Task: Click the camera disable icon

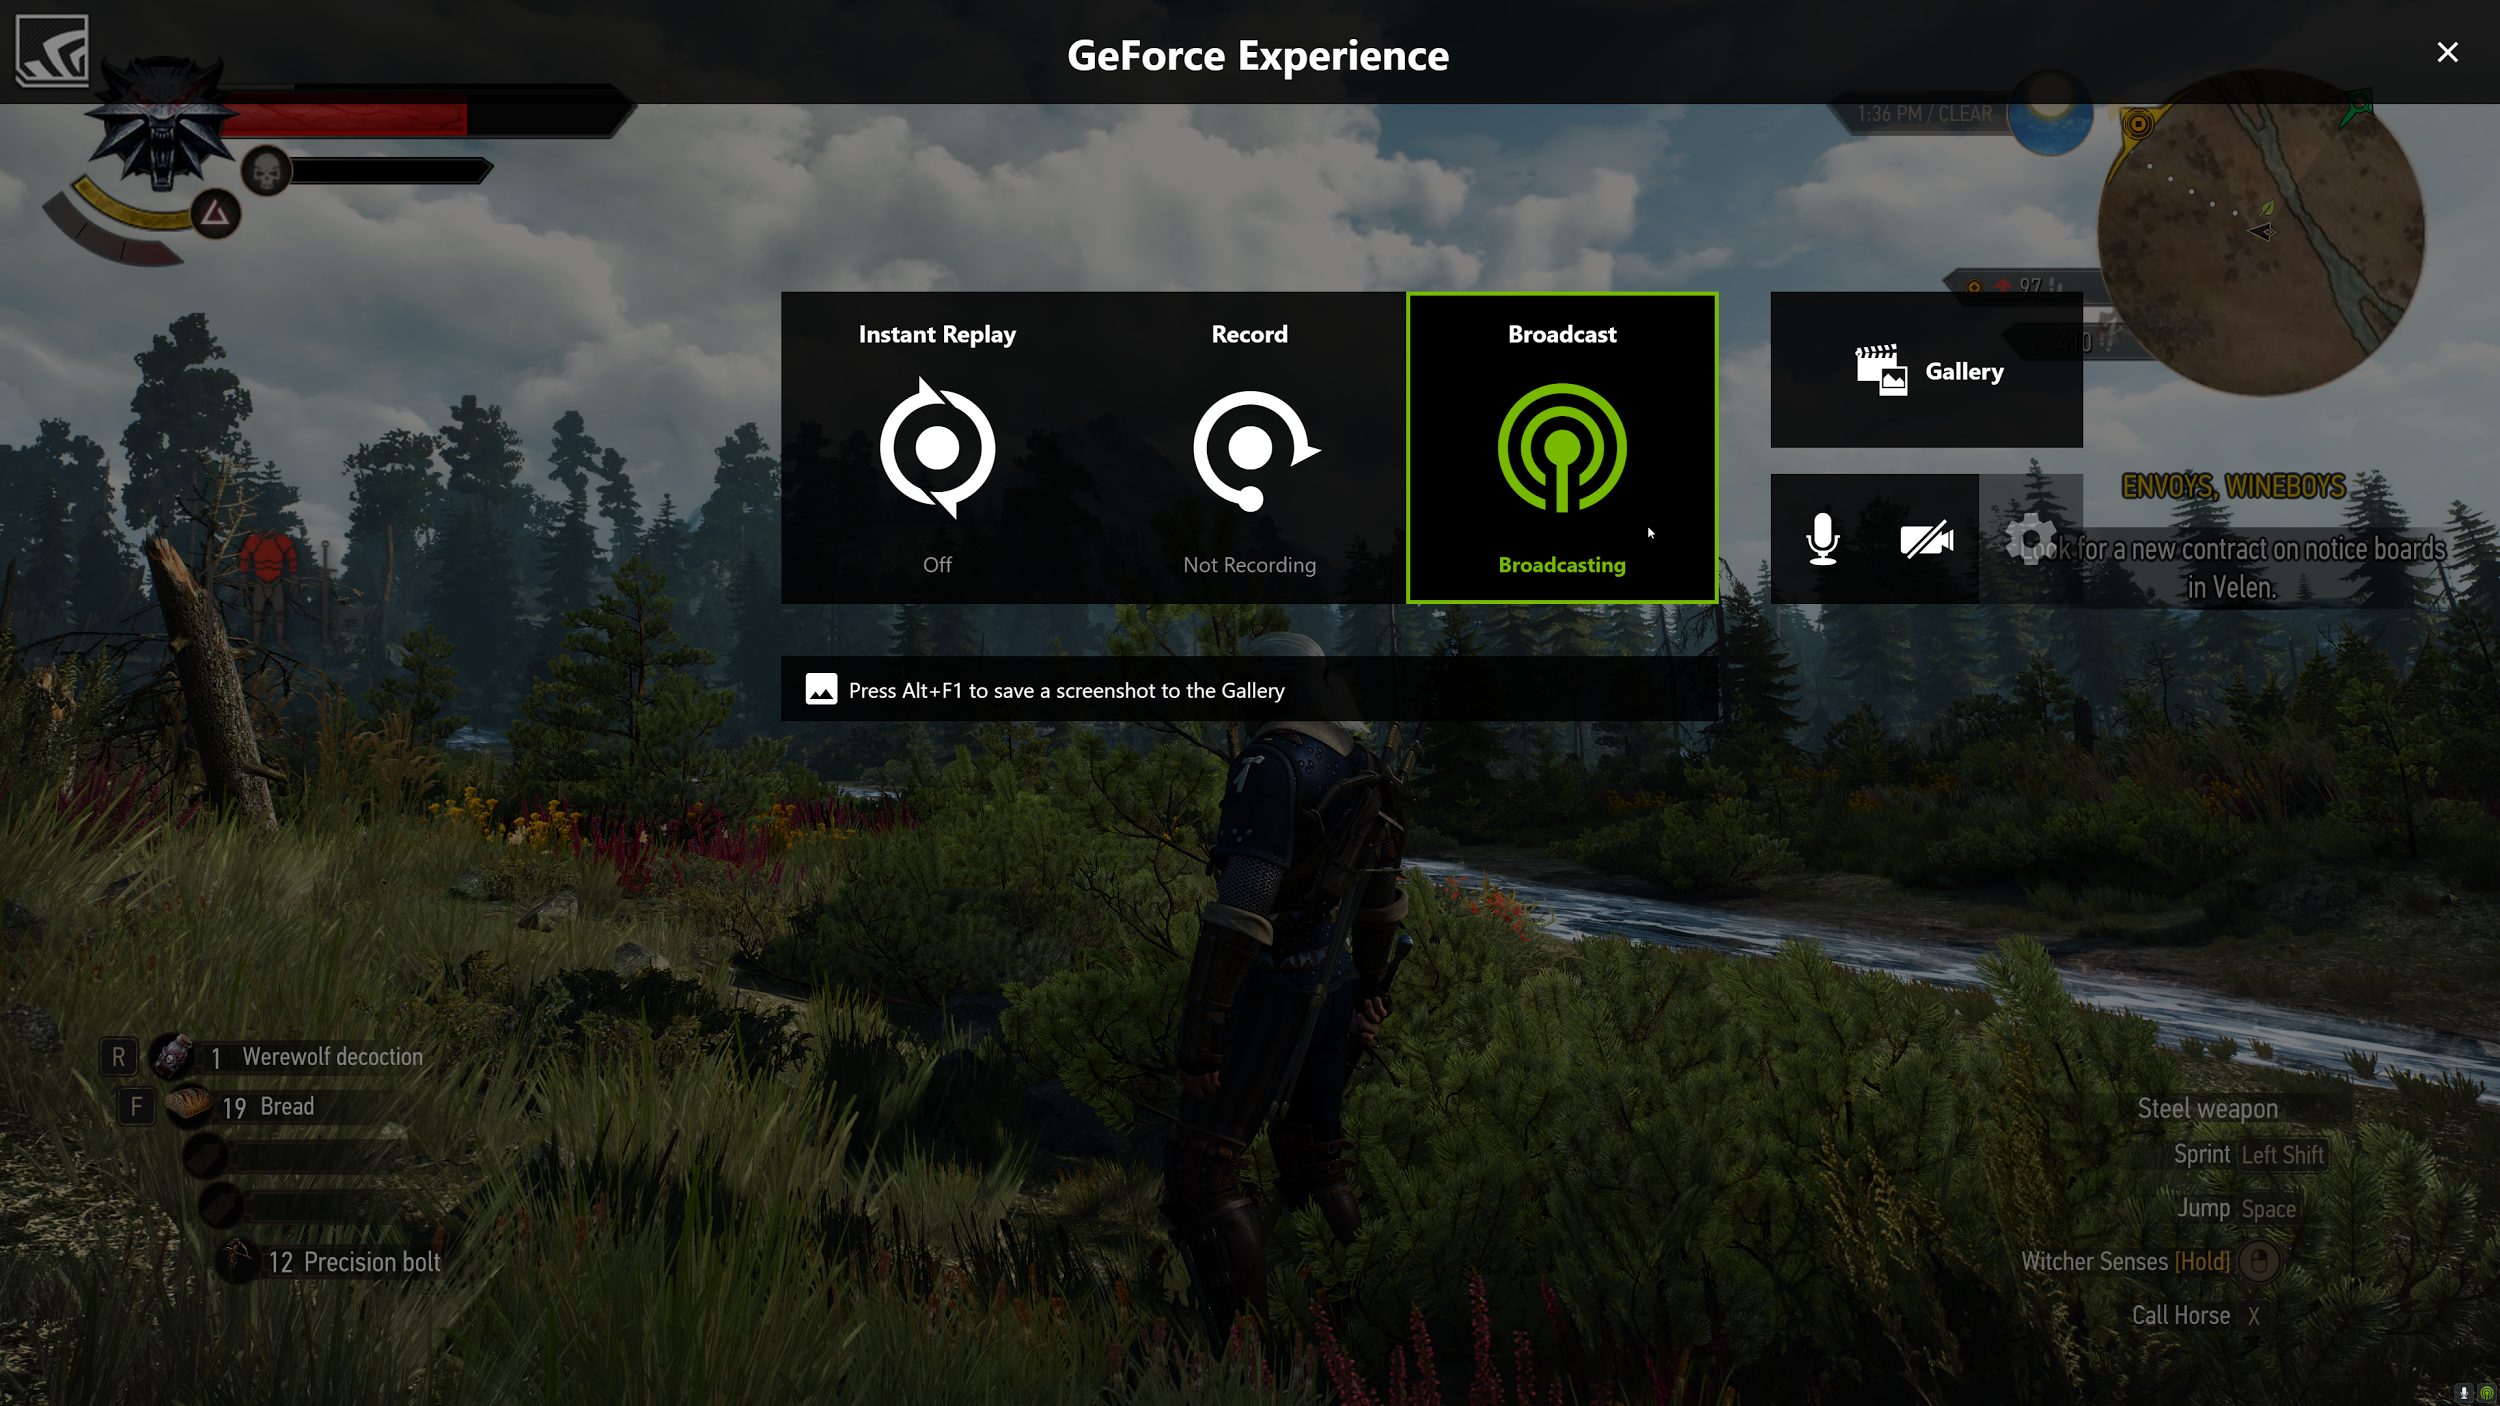Action: (x=1925, y=539)
